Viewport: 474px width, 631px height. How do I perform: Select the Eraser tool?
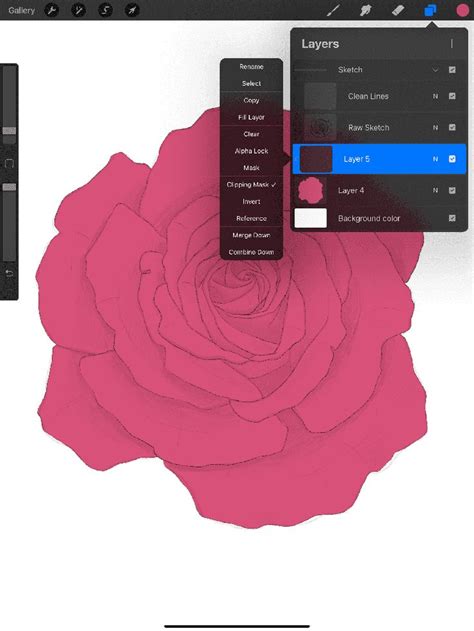pyautogui.click(x=398, y=10)
